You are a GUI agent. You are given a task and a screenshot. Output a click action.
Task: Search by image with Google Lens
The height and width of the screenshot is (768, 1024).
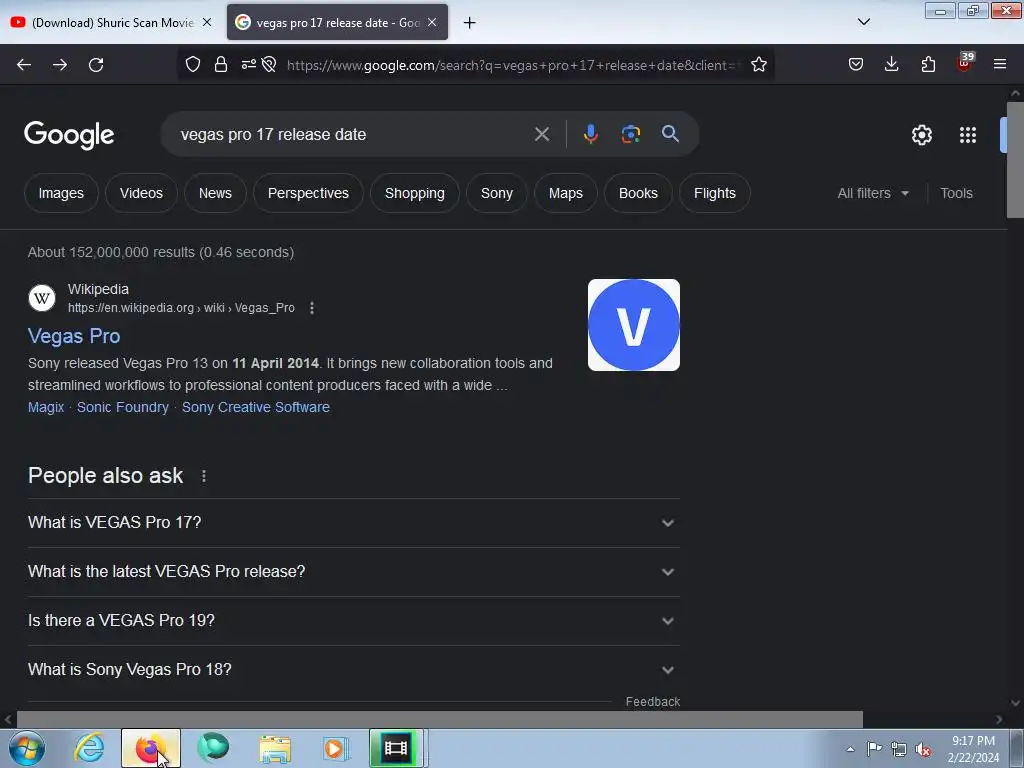point(630,134)
